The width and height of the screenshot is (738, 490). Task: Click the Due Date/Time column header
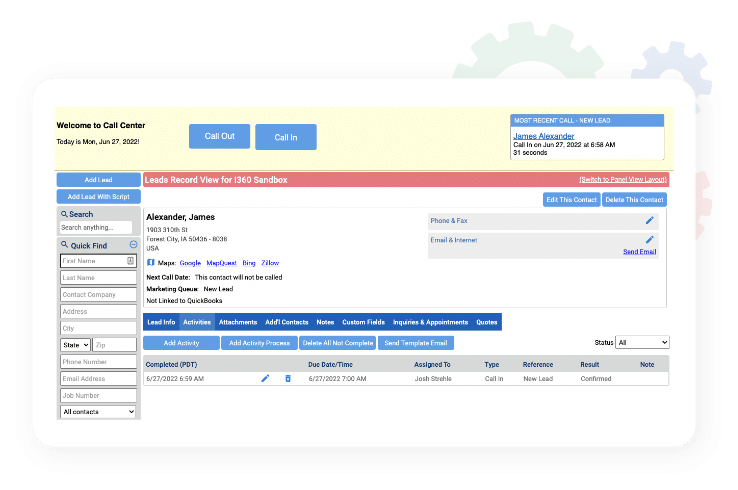tap(330, 365)
